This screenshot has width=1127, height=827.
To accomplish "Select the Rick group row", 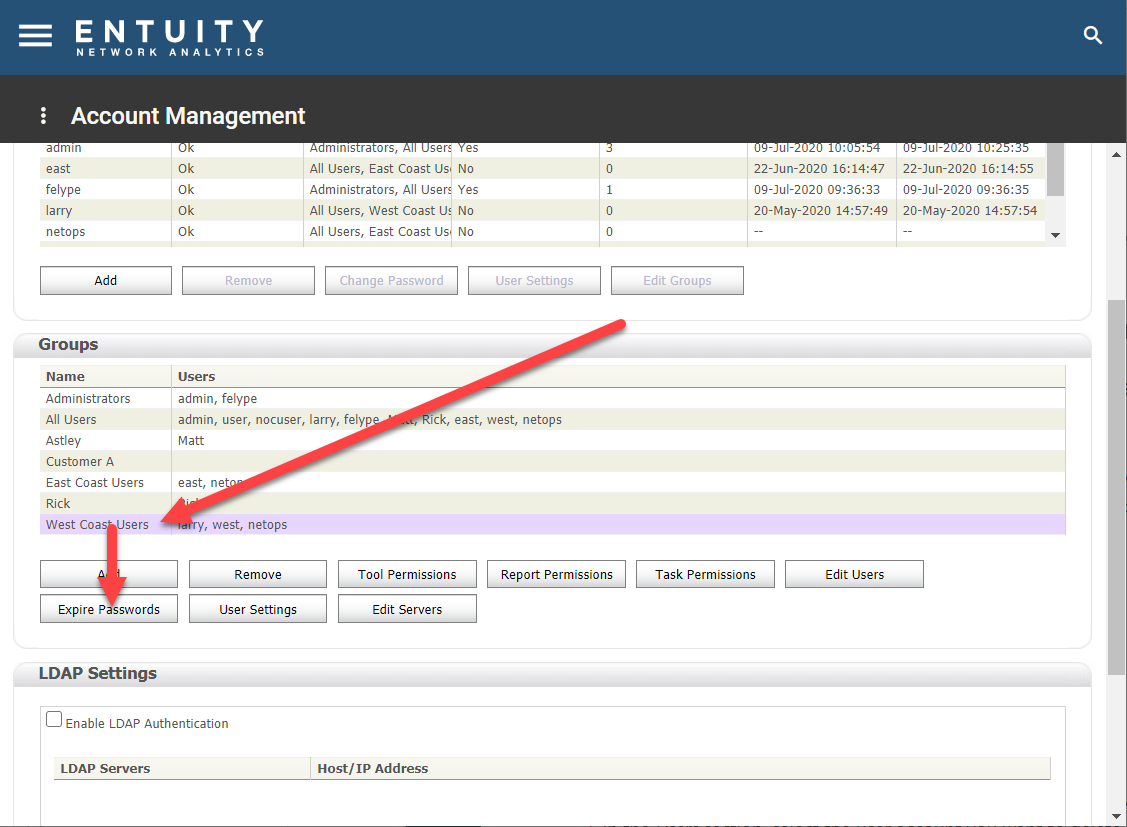I will (x=552, y=504).
